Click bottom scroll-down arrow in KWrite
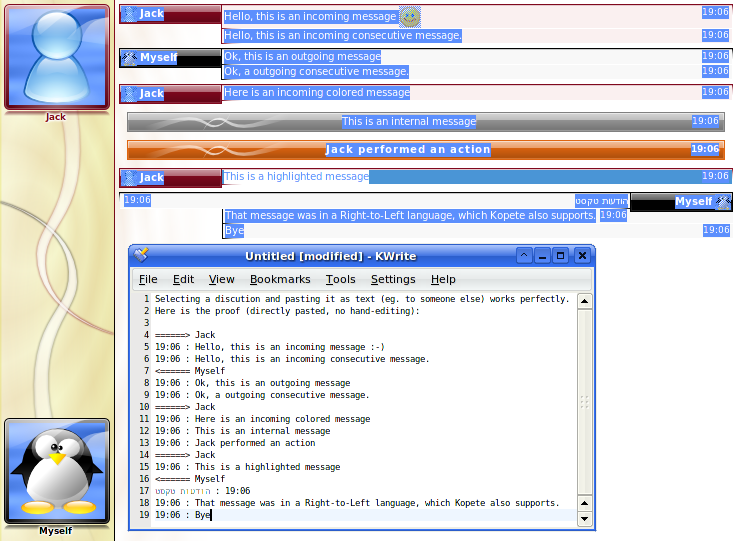The image size is (737, 541). pos(584,519)
